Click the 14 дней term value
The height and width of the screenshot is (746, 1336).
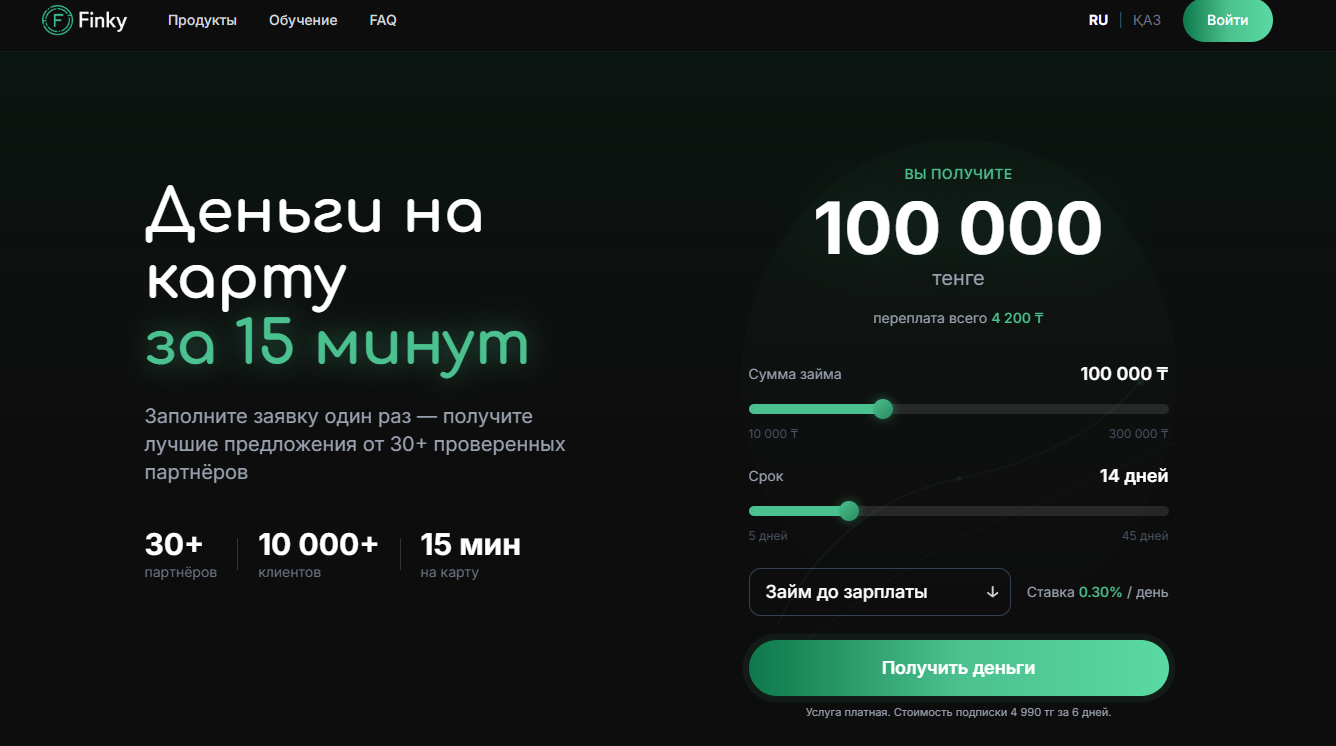pyautogui.click(x=1134, y=476)
